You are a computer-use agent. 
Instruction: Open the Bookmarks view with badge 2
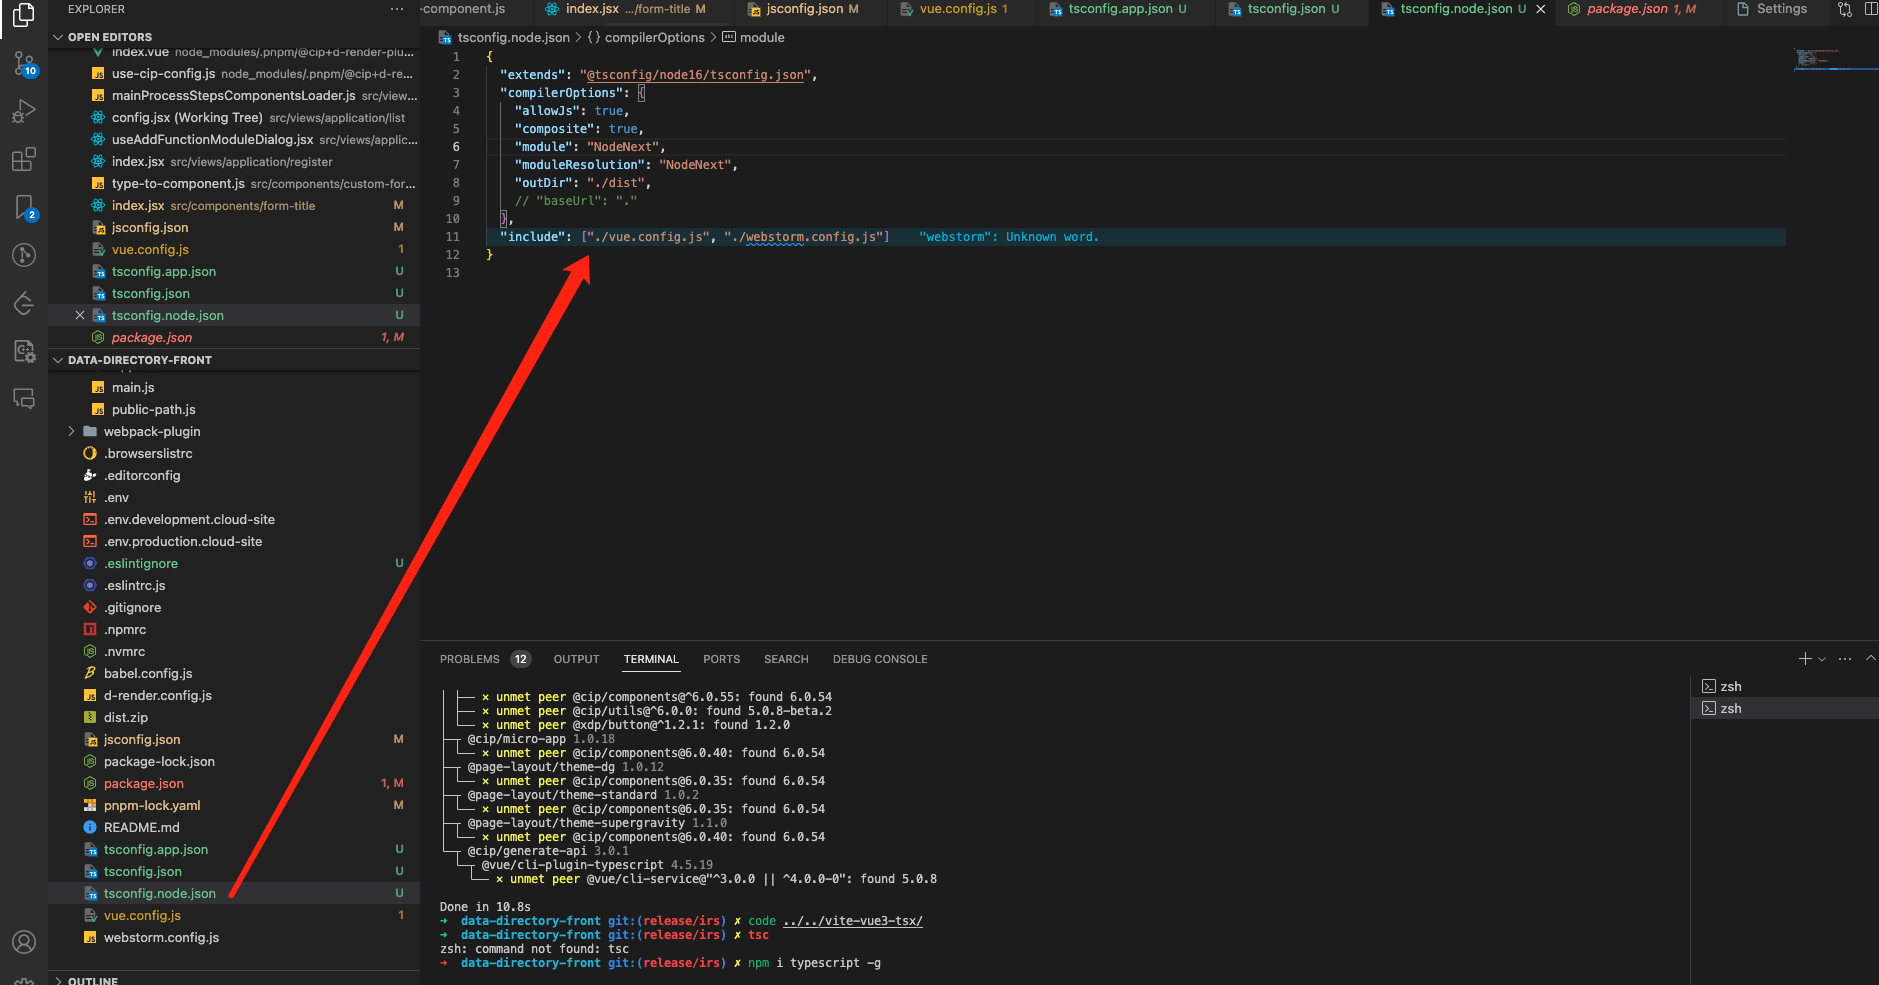coord(24,207)
